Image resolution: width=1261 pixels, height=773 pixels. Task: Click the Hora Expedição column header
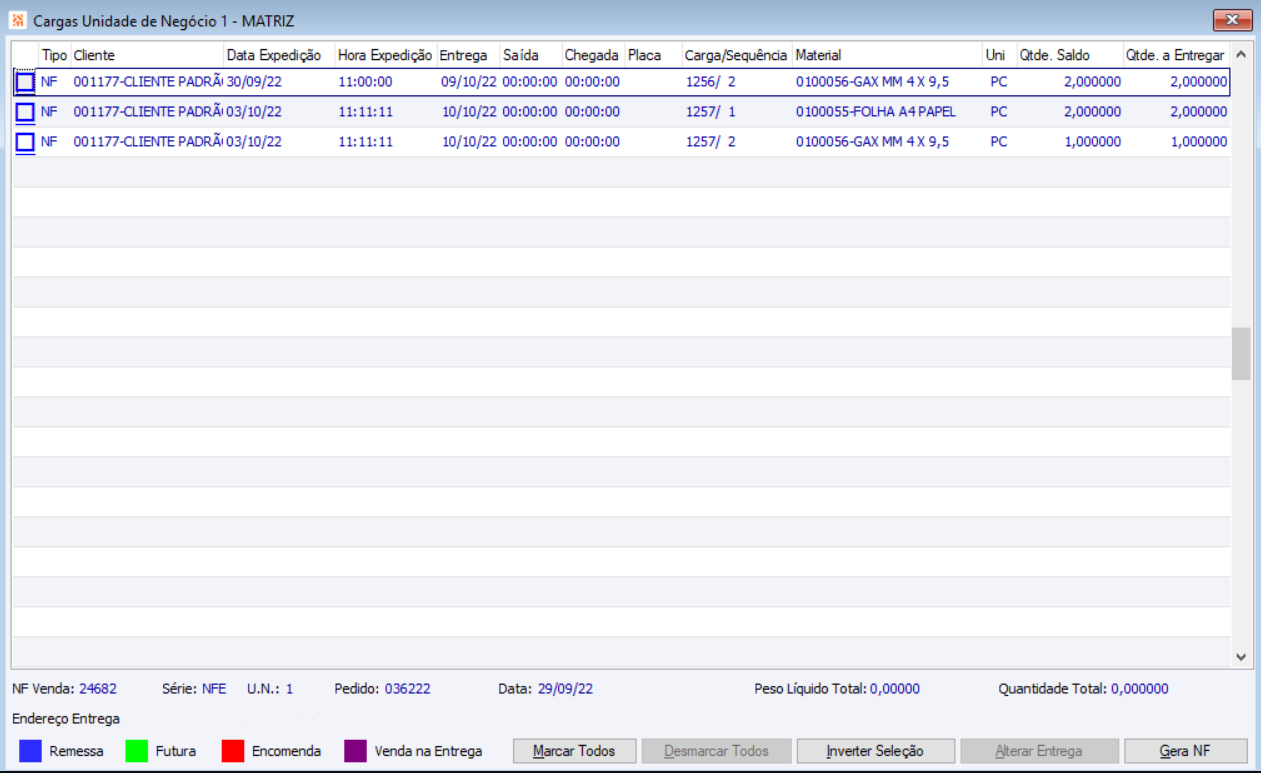pos(386,55)
